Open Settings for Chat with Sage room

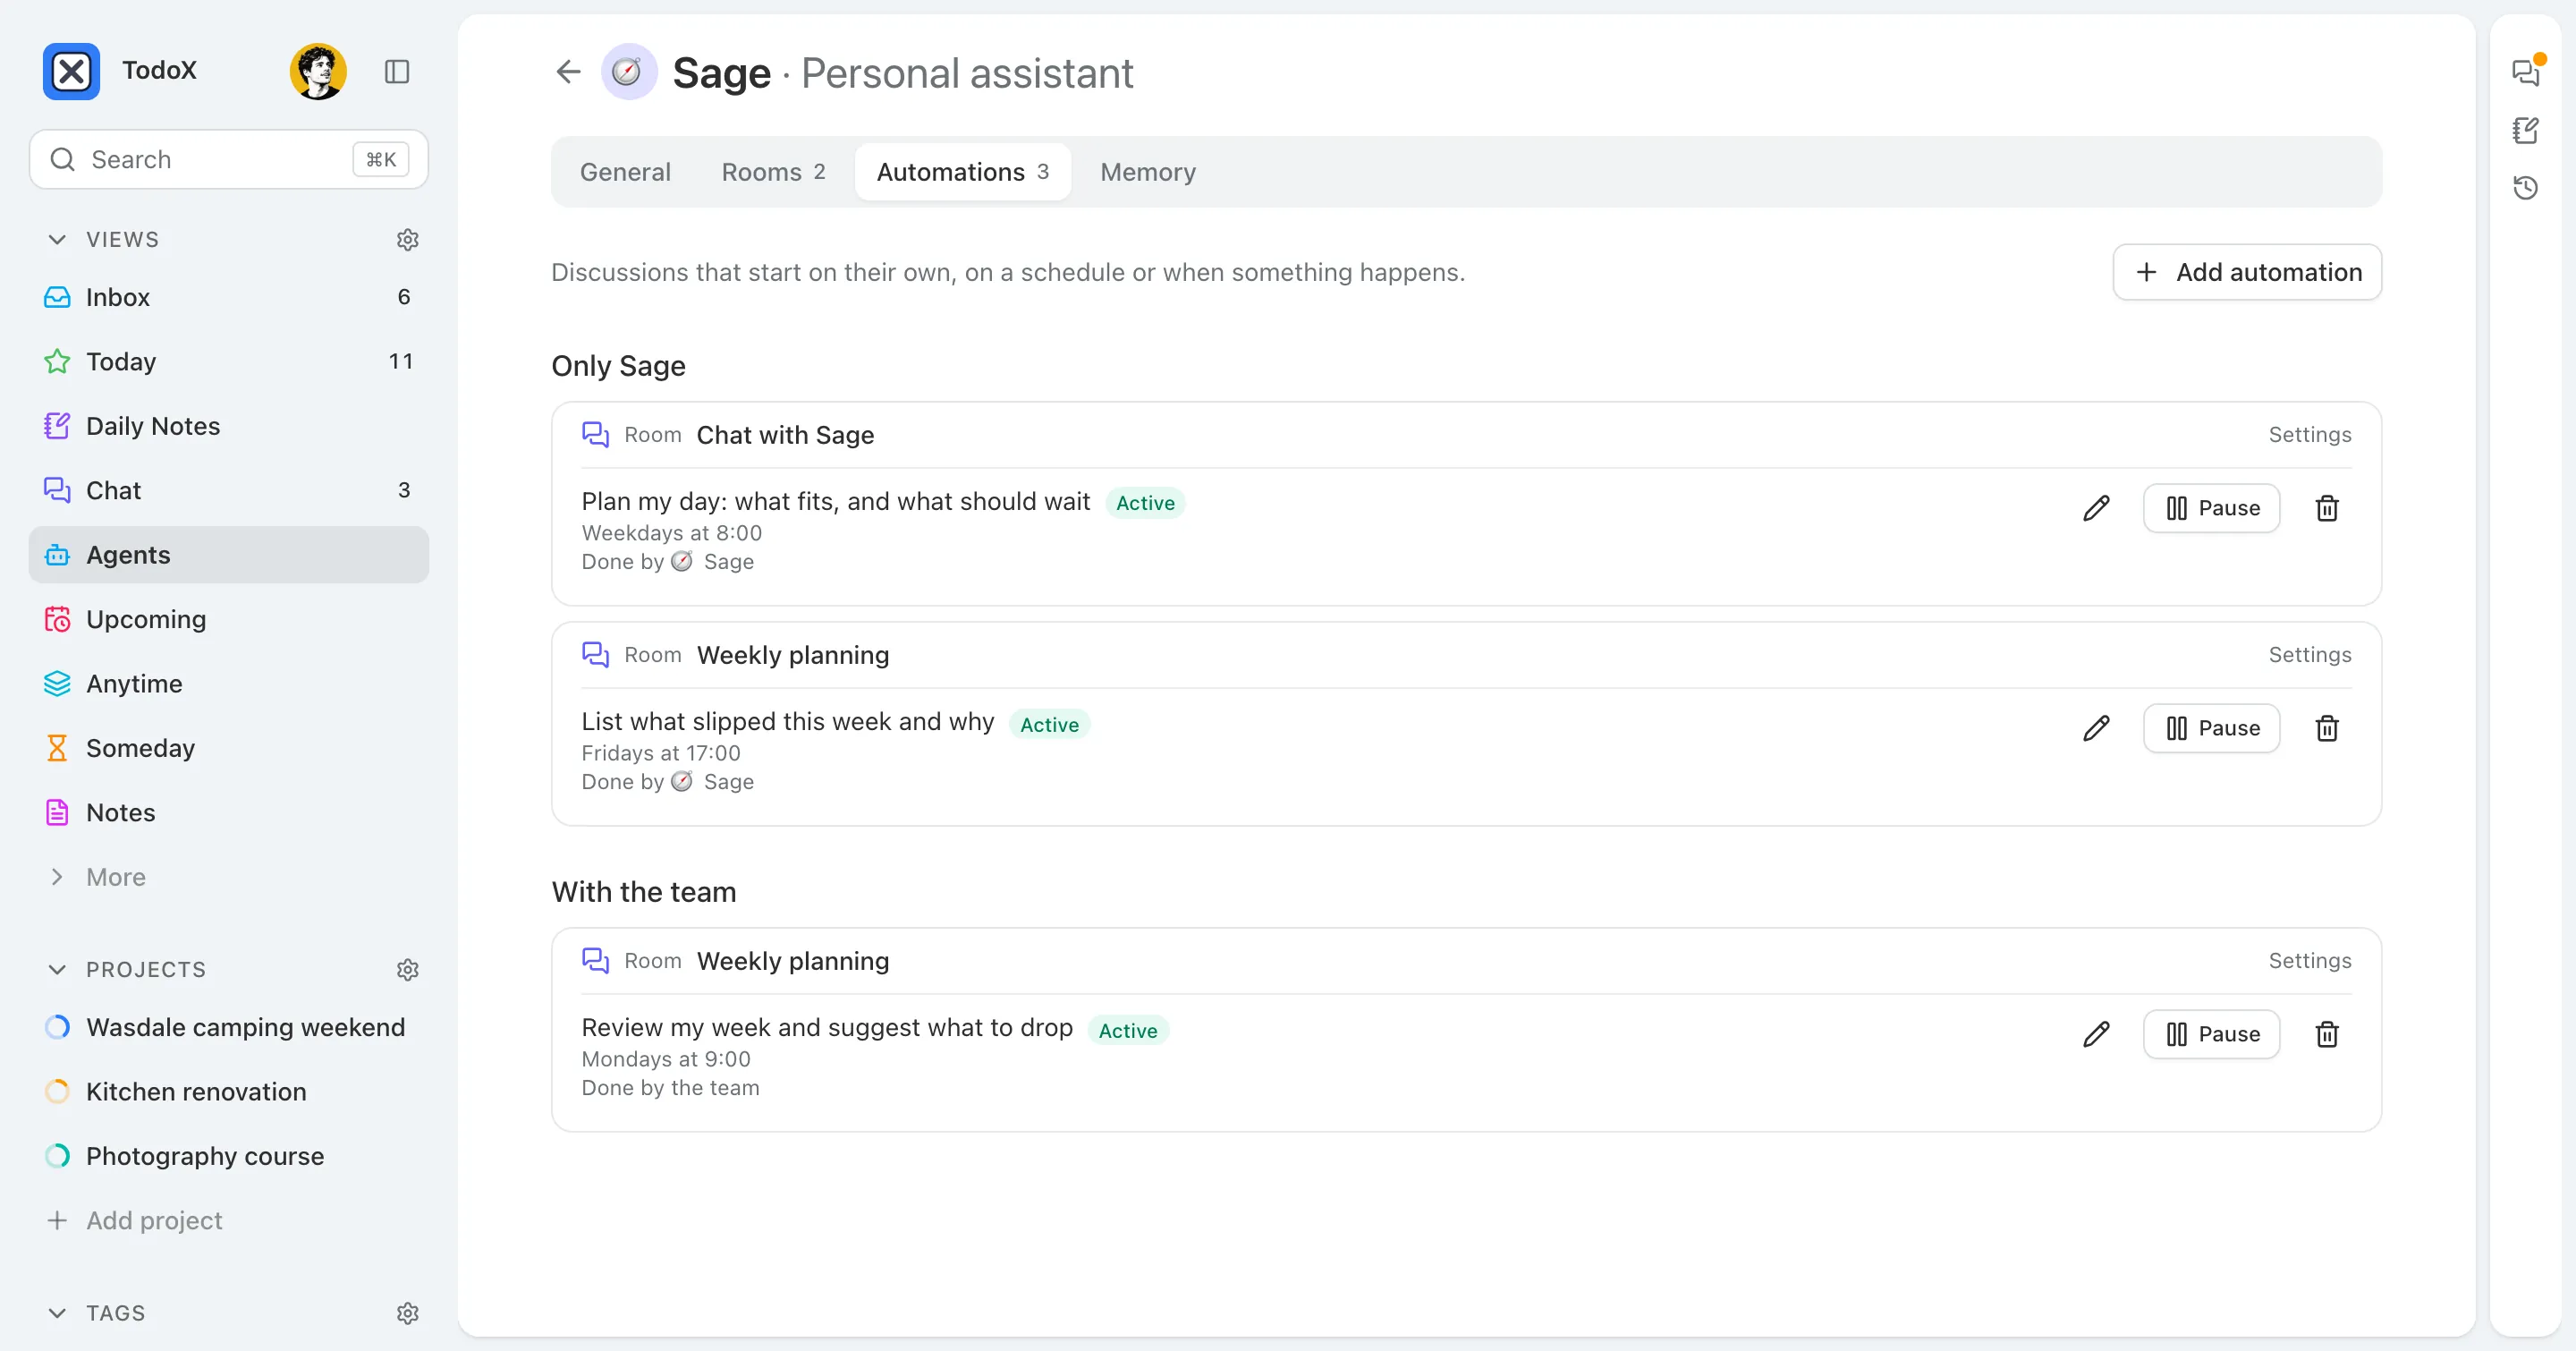pos(2309,435)
